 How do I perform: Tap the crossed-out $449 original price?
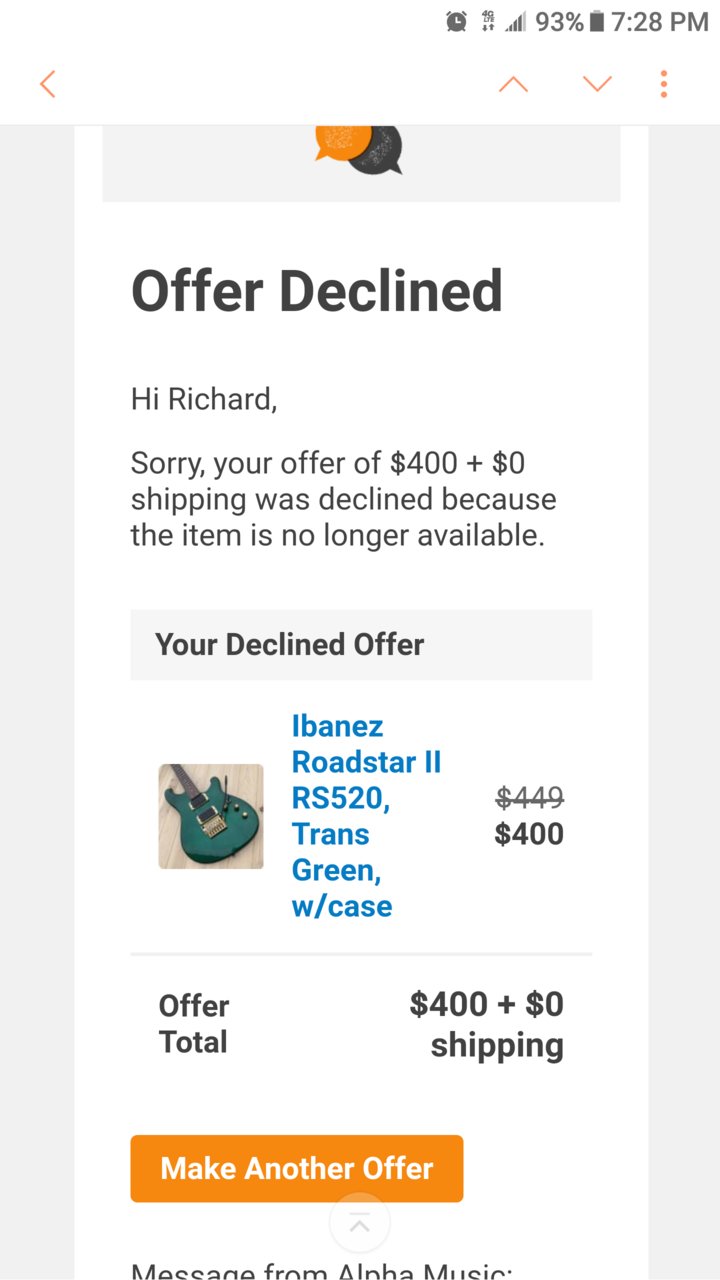tap(530, 798)
